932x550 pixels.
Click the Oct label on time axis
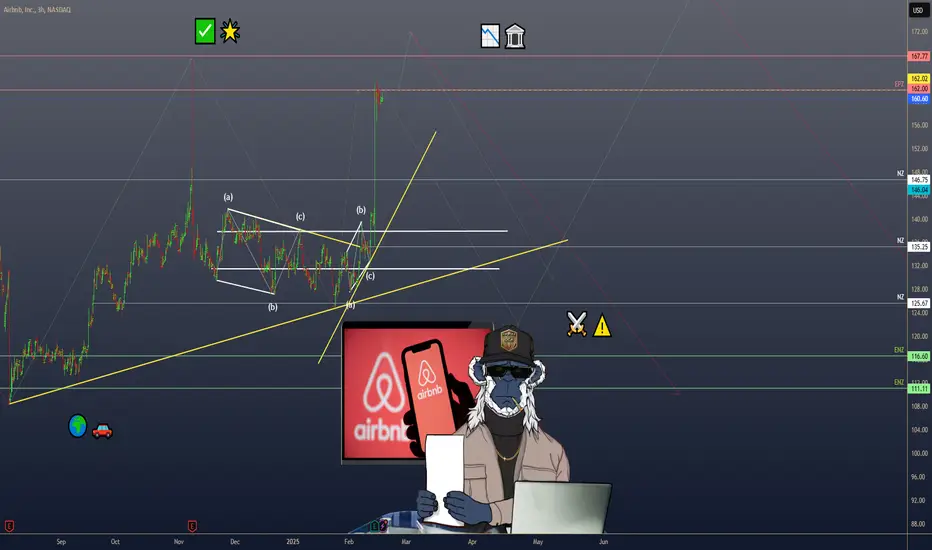115,542
